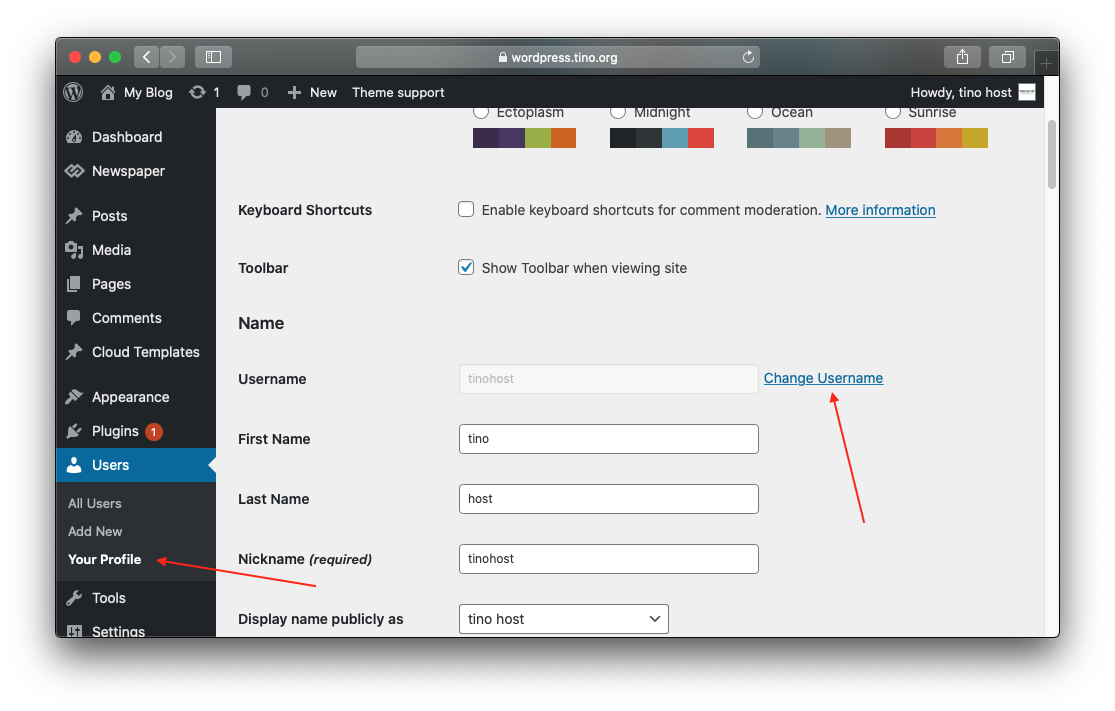Click the More information link

(880, 210)
